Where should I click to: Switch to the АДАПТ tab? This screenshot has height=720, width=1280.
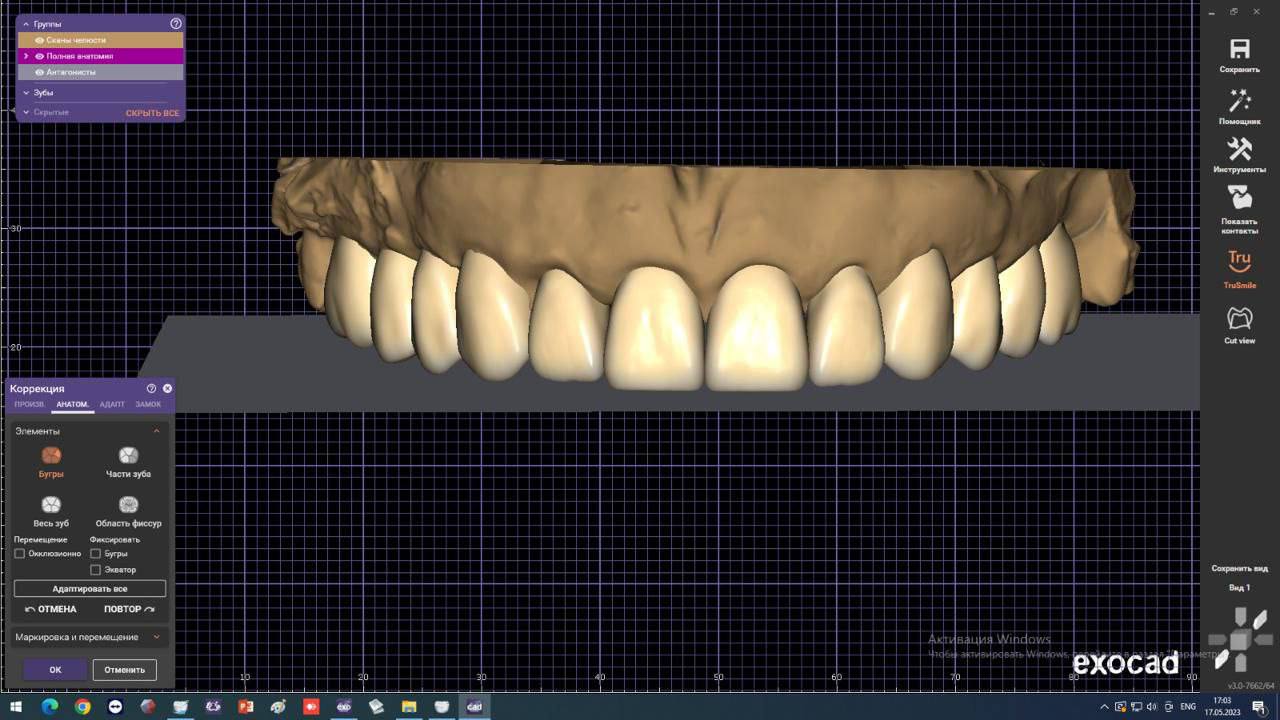pyautogui.click(x=112, y=404)
